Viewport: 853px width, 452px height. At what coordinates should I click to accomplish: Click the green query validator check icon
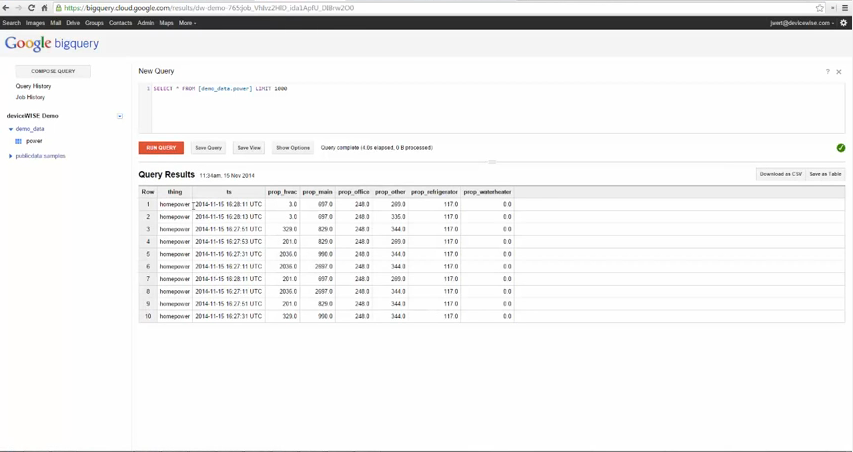coord(840,148)
